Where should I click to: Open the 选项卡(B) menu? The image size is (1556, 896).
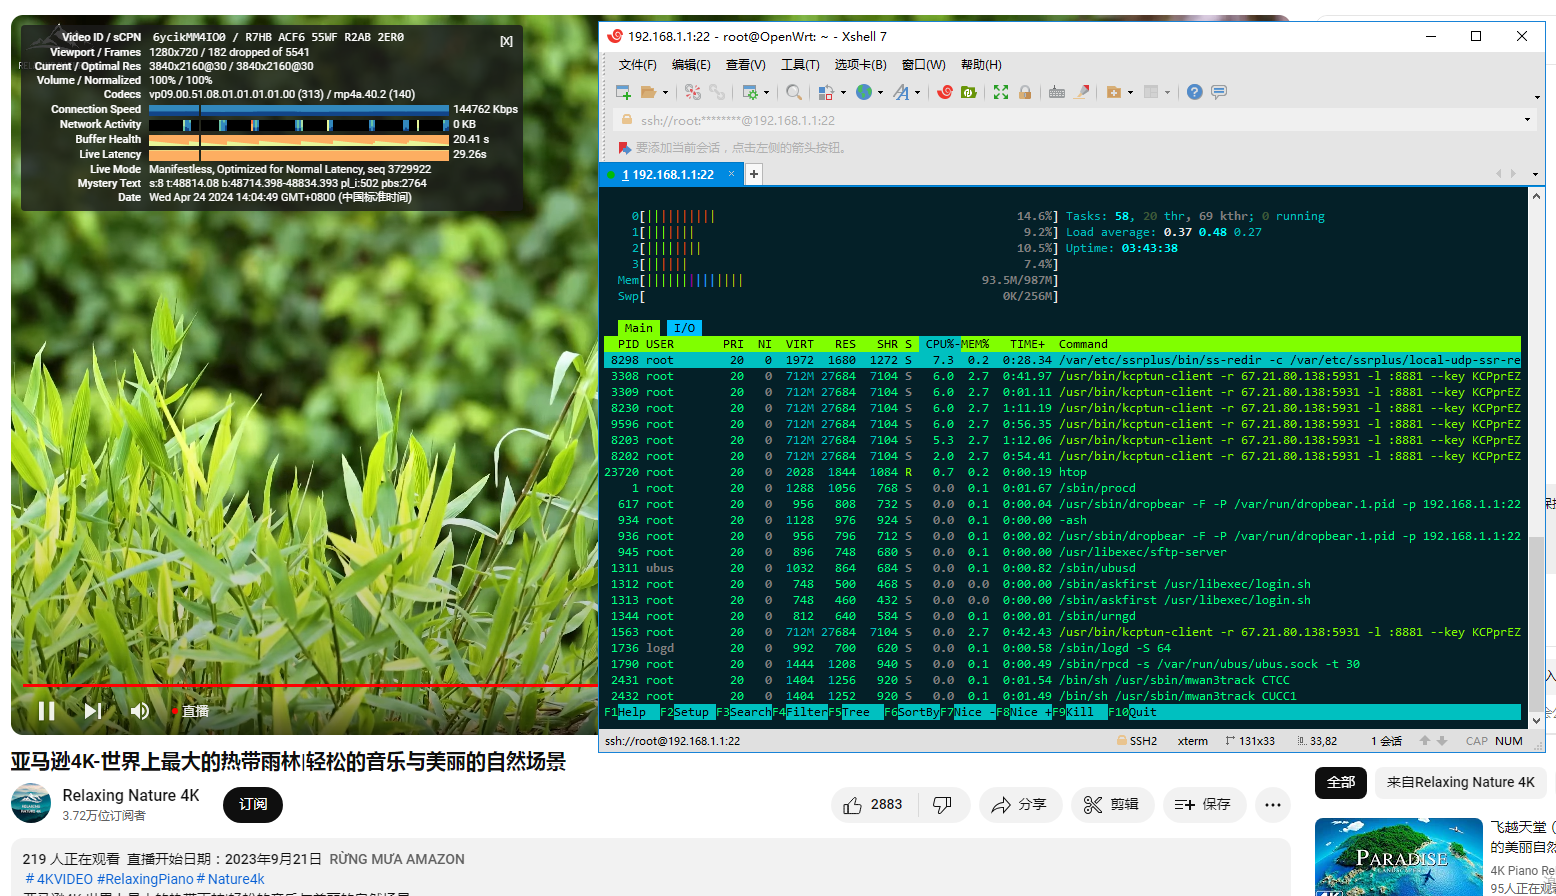[x=860, y=65]
